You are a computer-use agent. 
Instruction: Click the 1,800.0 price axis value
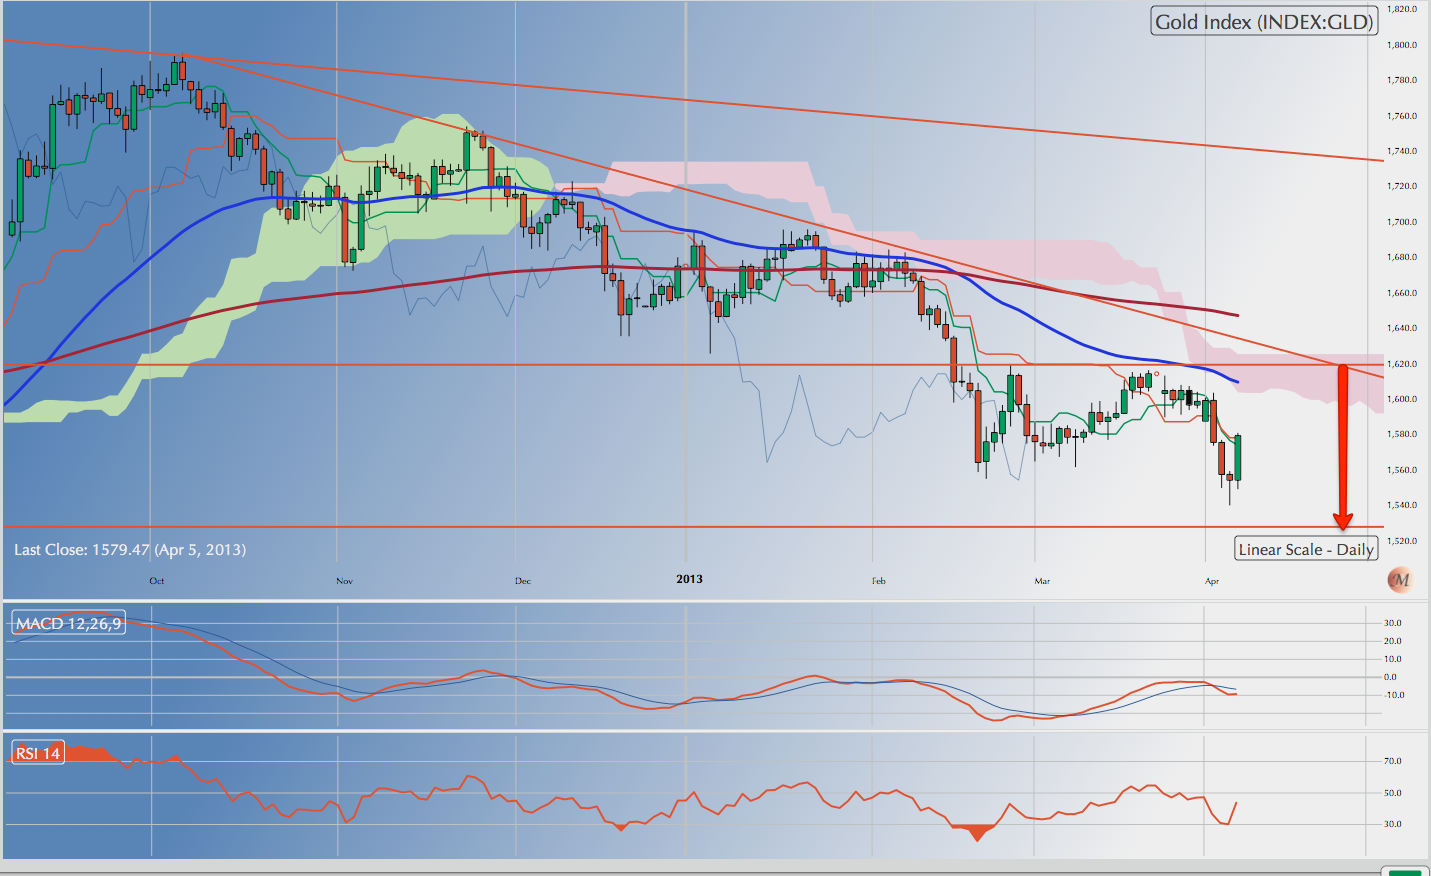pos(1402,45)
